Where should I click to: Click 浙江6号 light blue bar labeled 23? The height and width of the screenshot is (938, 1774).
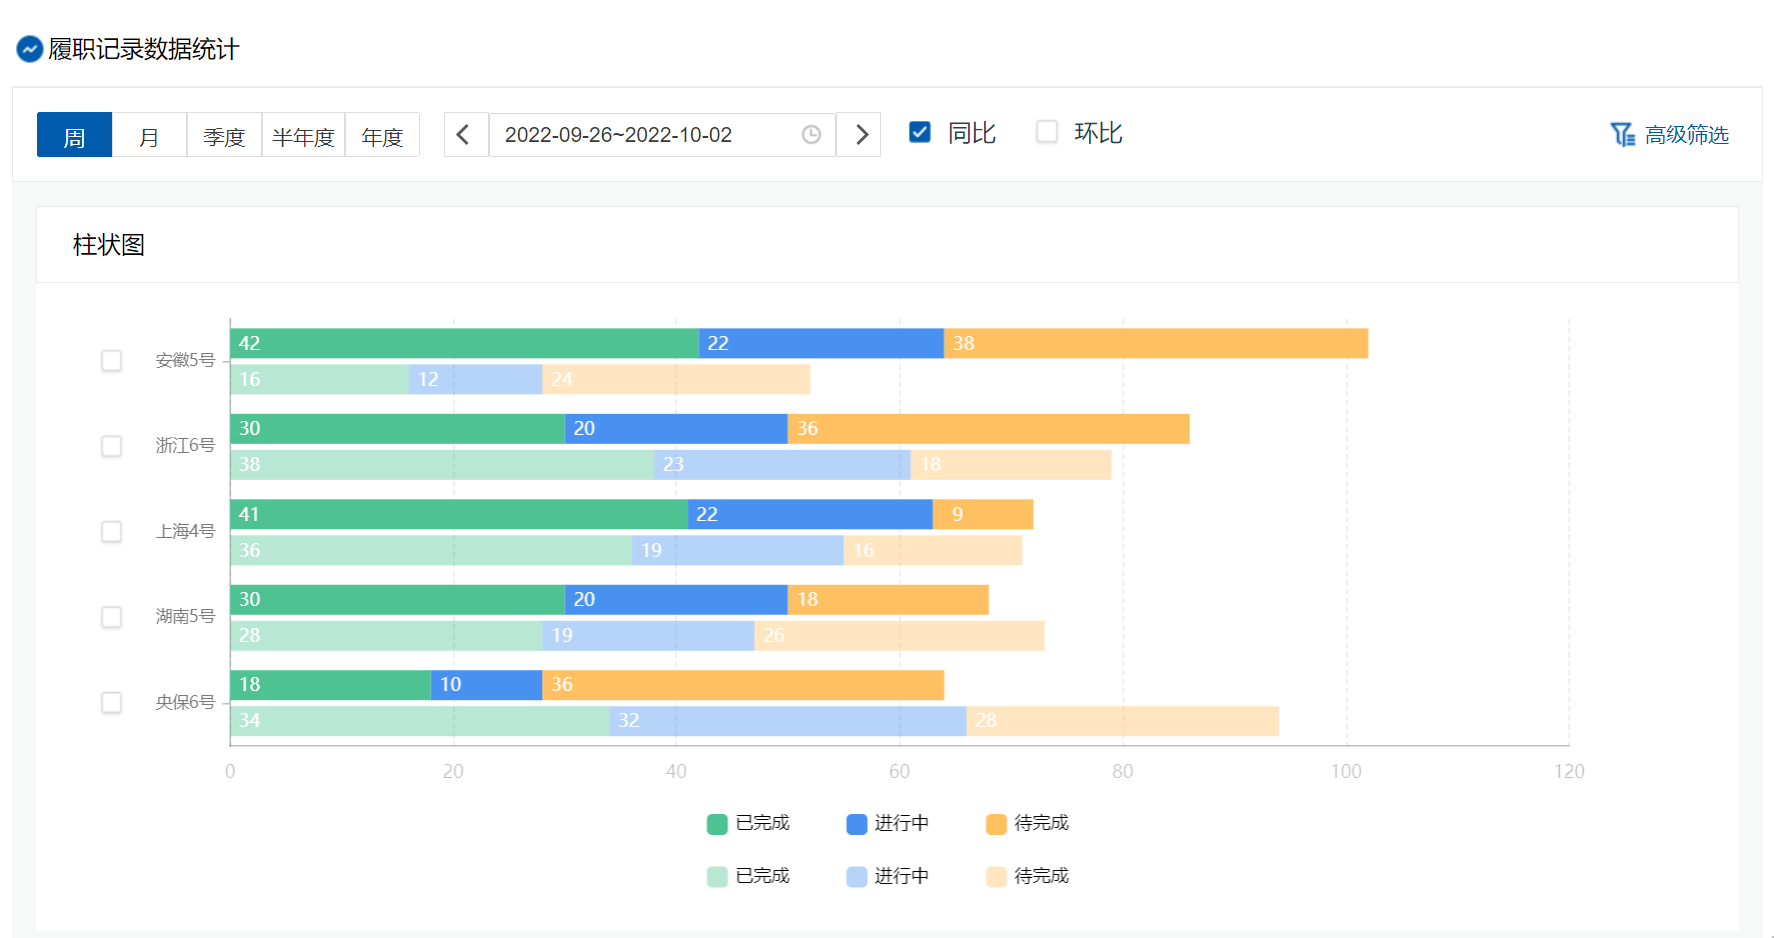click(x=782, y=465)
